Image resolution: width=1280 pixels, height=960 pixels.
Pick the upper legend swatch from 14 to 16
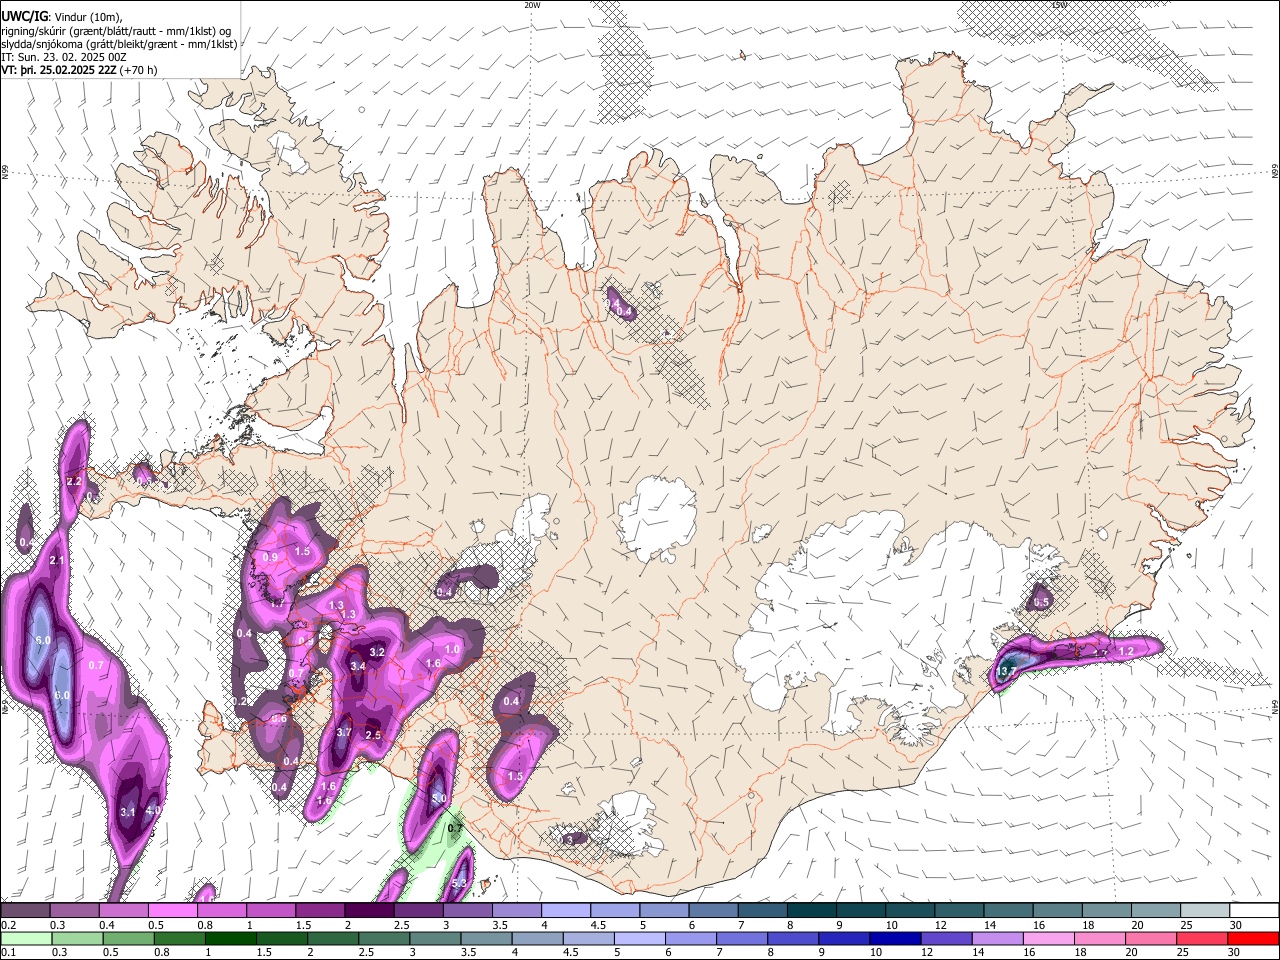click(1009, 911)
